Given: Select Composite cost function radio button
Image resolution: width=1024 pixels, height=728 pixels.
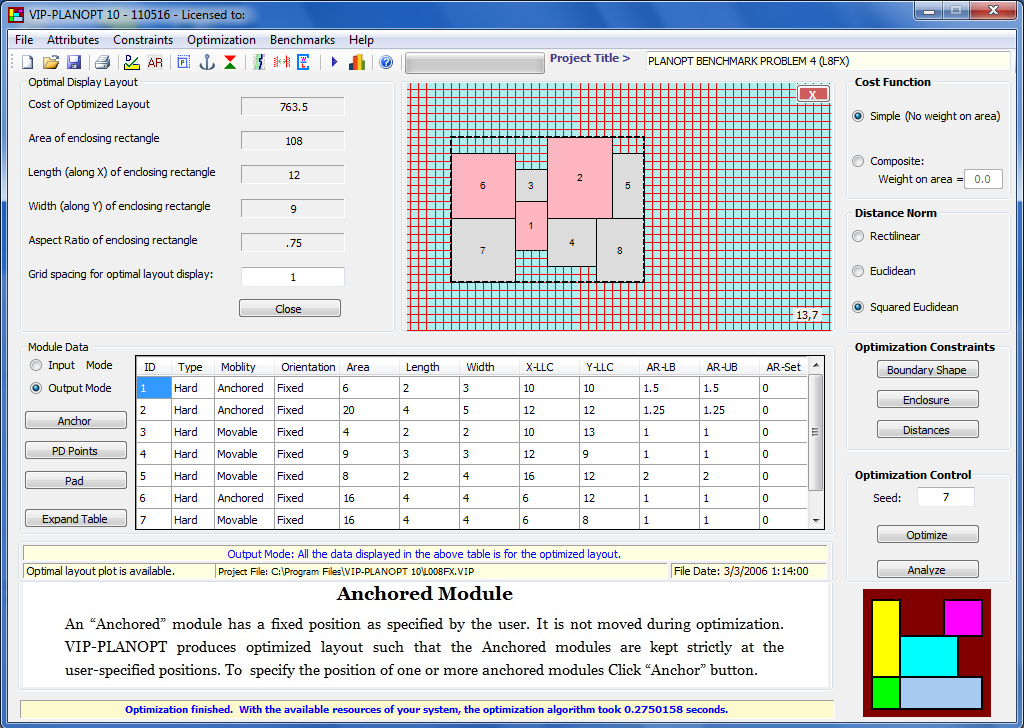Looking at the screenshot, I should click(x=858, y=161).
